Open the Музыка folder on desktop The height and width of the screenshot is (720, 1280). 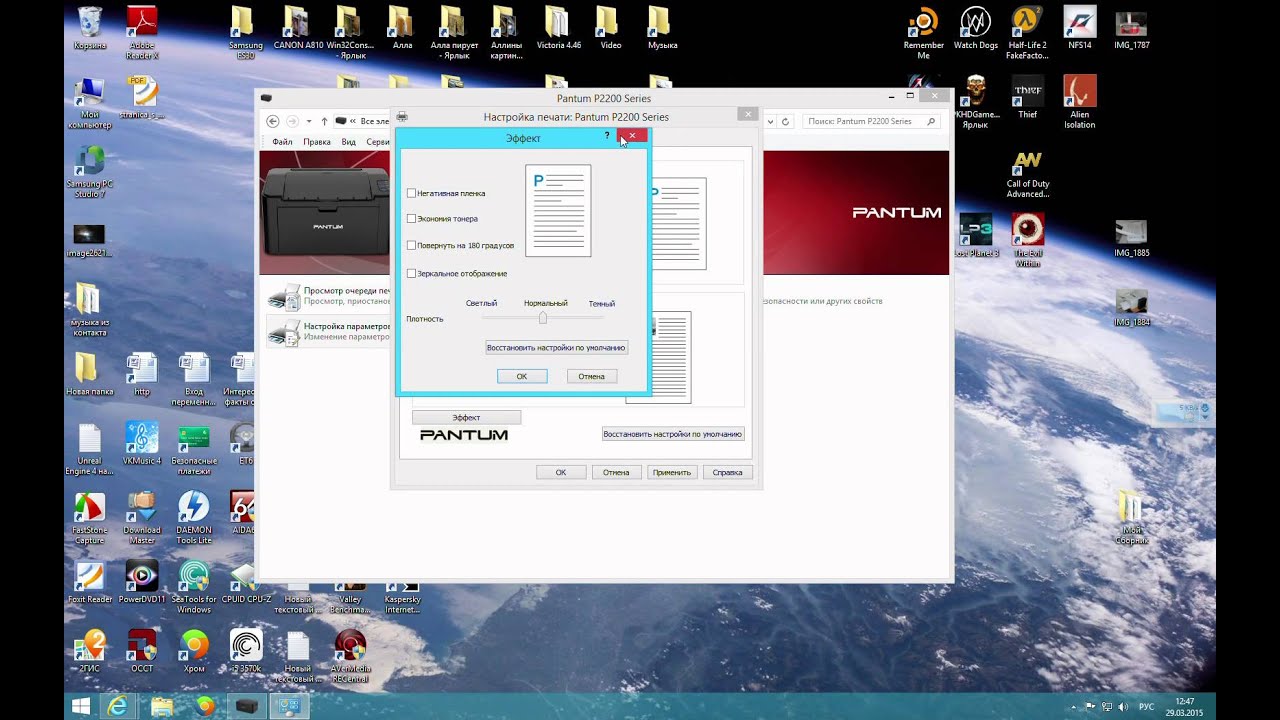(662, 28)
